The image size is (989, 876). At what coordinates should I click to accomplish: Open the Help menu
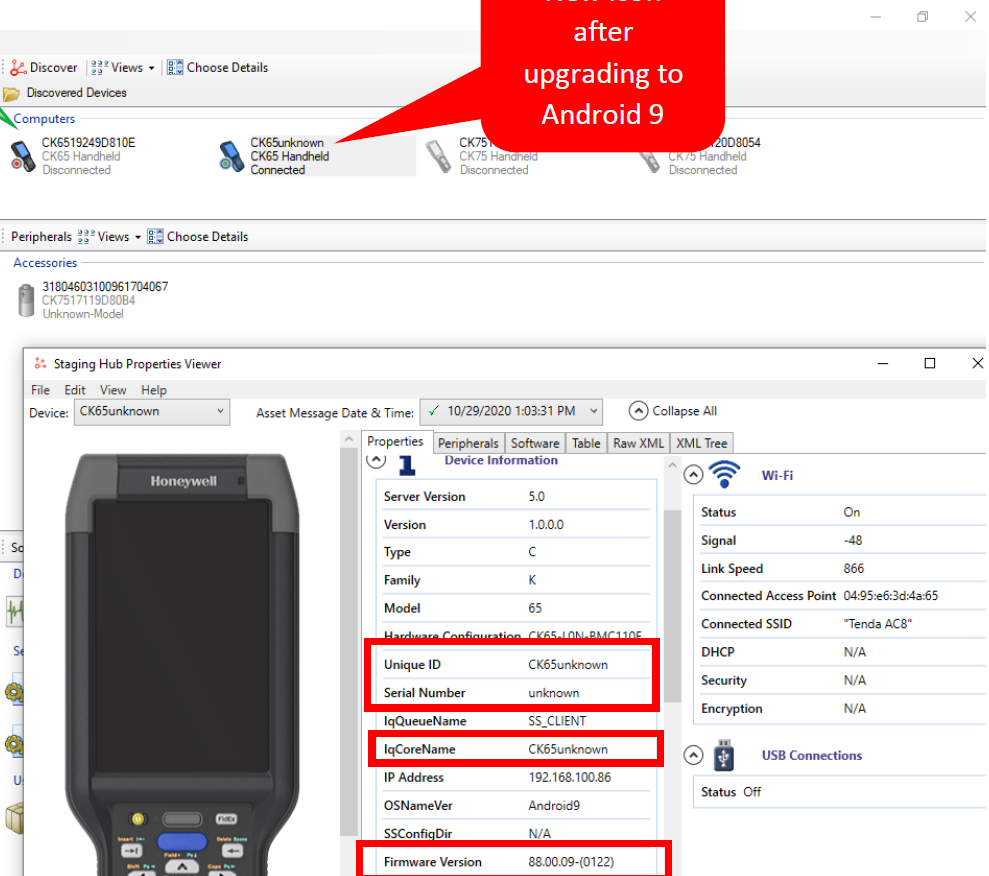(154, 390)
